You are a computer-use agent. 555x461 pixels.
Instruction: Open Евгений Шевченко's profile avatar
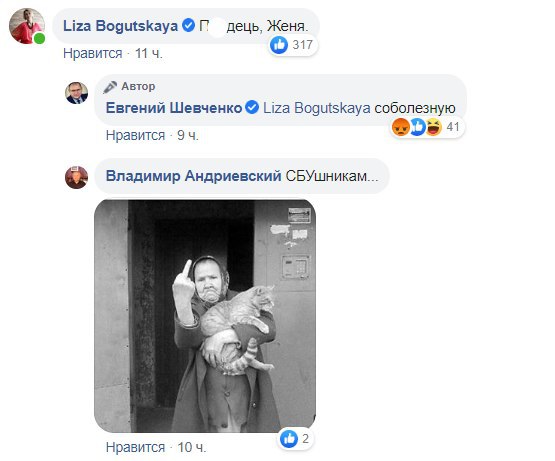76,93
